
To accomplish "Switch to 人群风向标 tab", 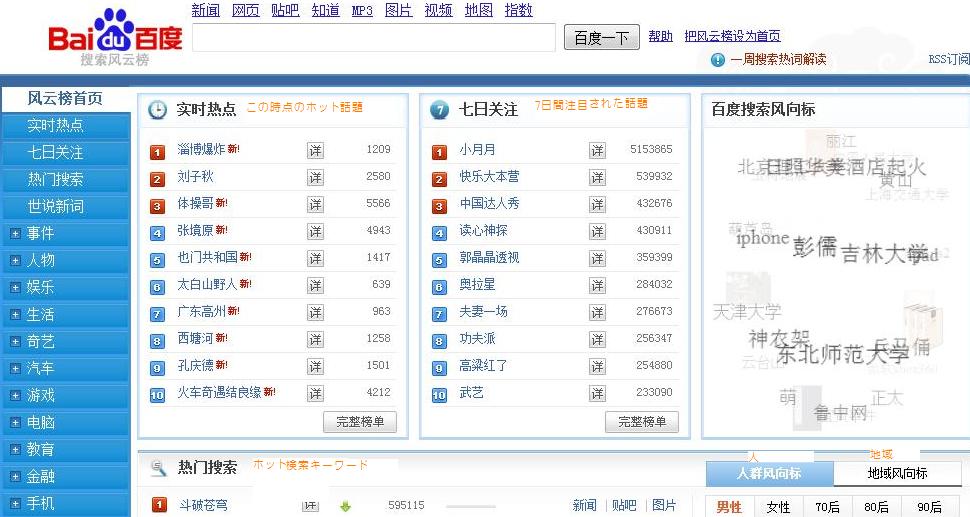I will (770, 474).
